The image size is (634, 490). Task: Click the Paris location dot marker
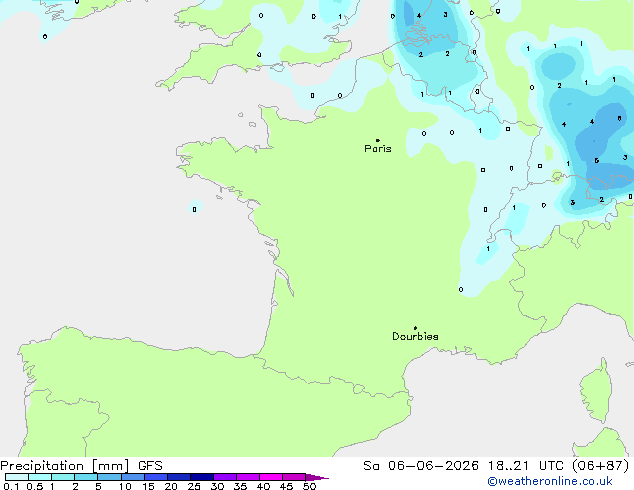pyautogui.click(x=378, y=140)
